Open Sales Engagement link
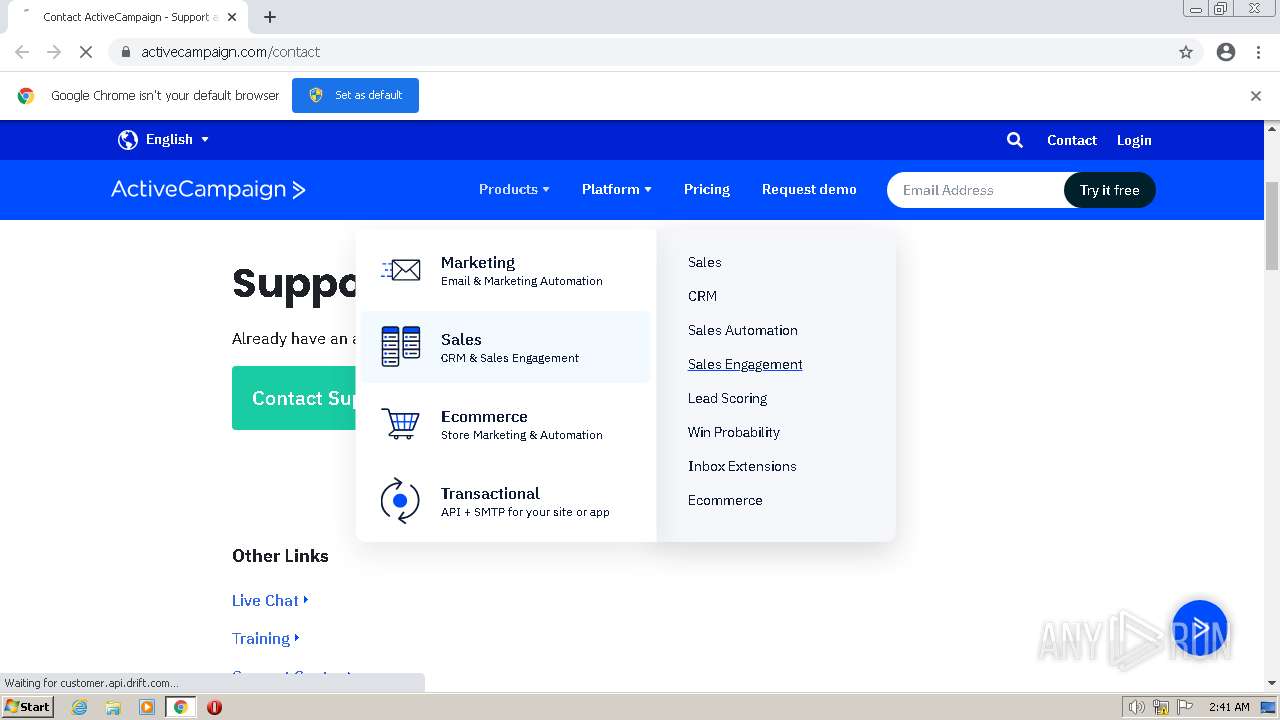Screen dimensions: 1280x720 [745, 364]
